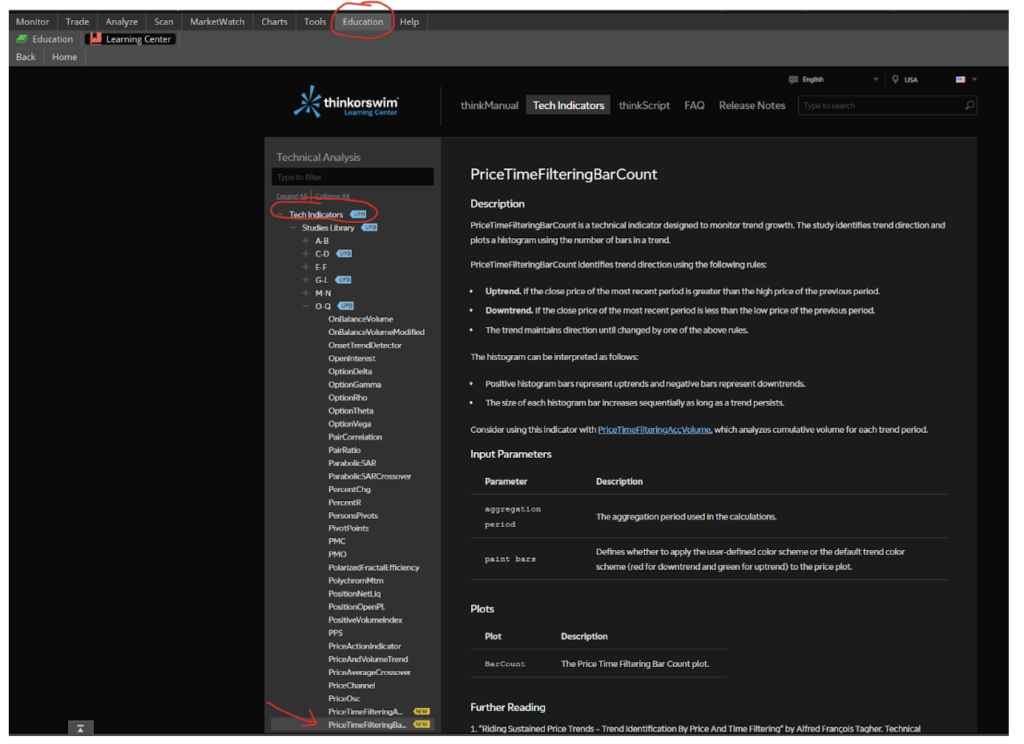1024x744 pixels.
Task: Select the MarketWatch main tab
Action: 217,22
